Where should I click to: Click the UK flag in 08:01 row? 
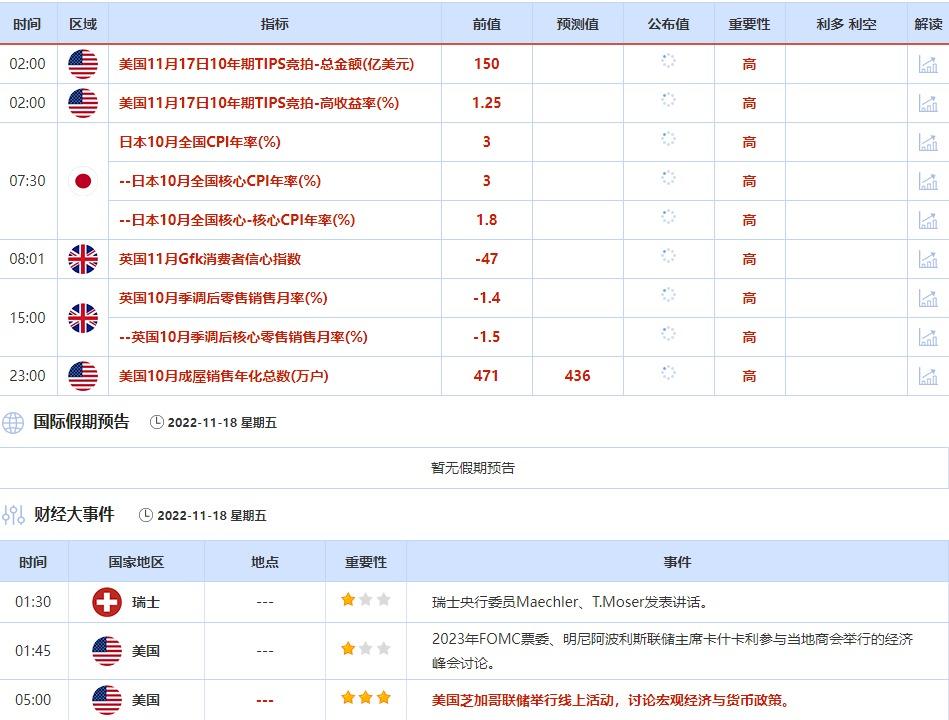[82, 259]
